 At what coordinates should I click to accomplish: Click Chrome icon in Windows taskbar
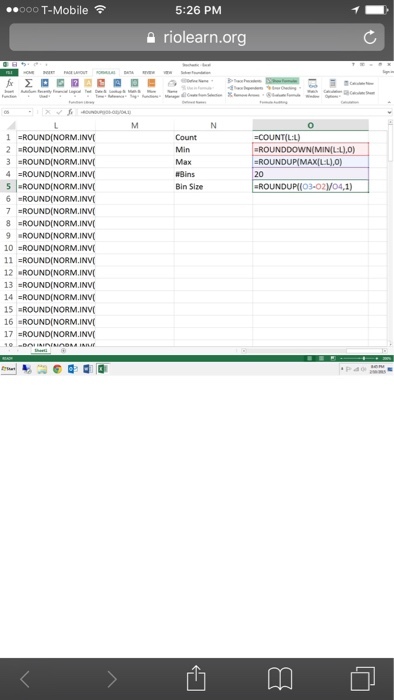[57, 369]
